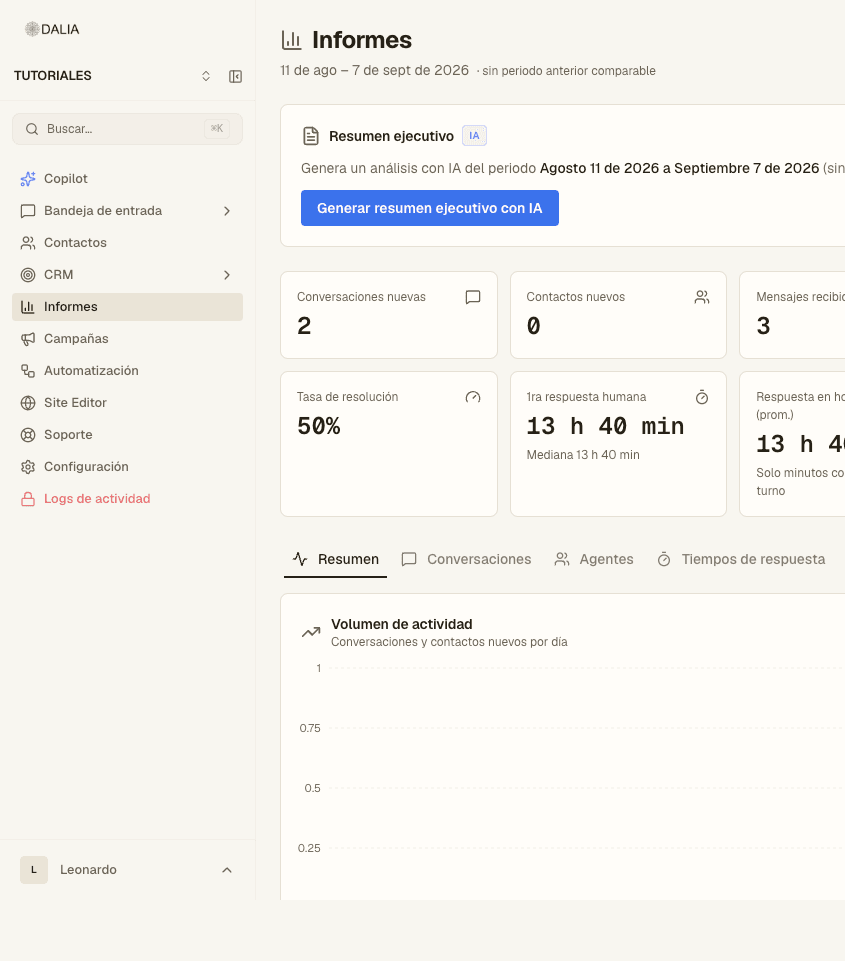Click the Volumen de actividad trend icon

(311, 632)
